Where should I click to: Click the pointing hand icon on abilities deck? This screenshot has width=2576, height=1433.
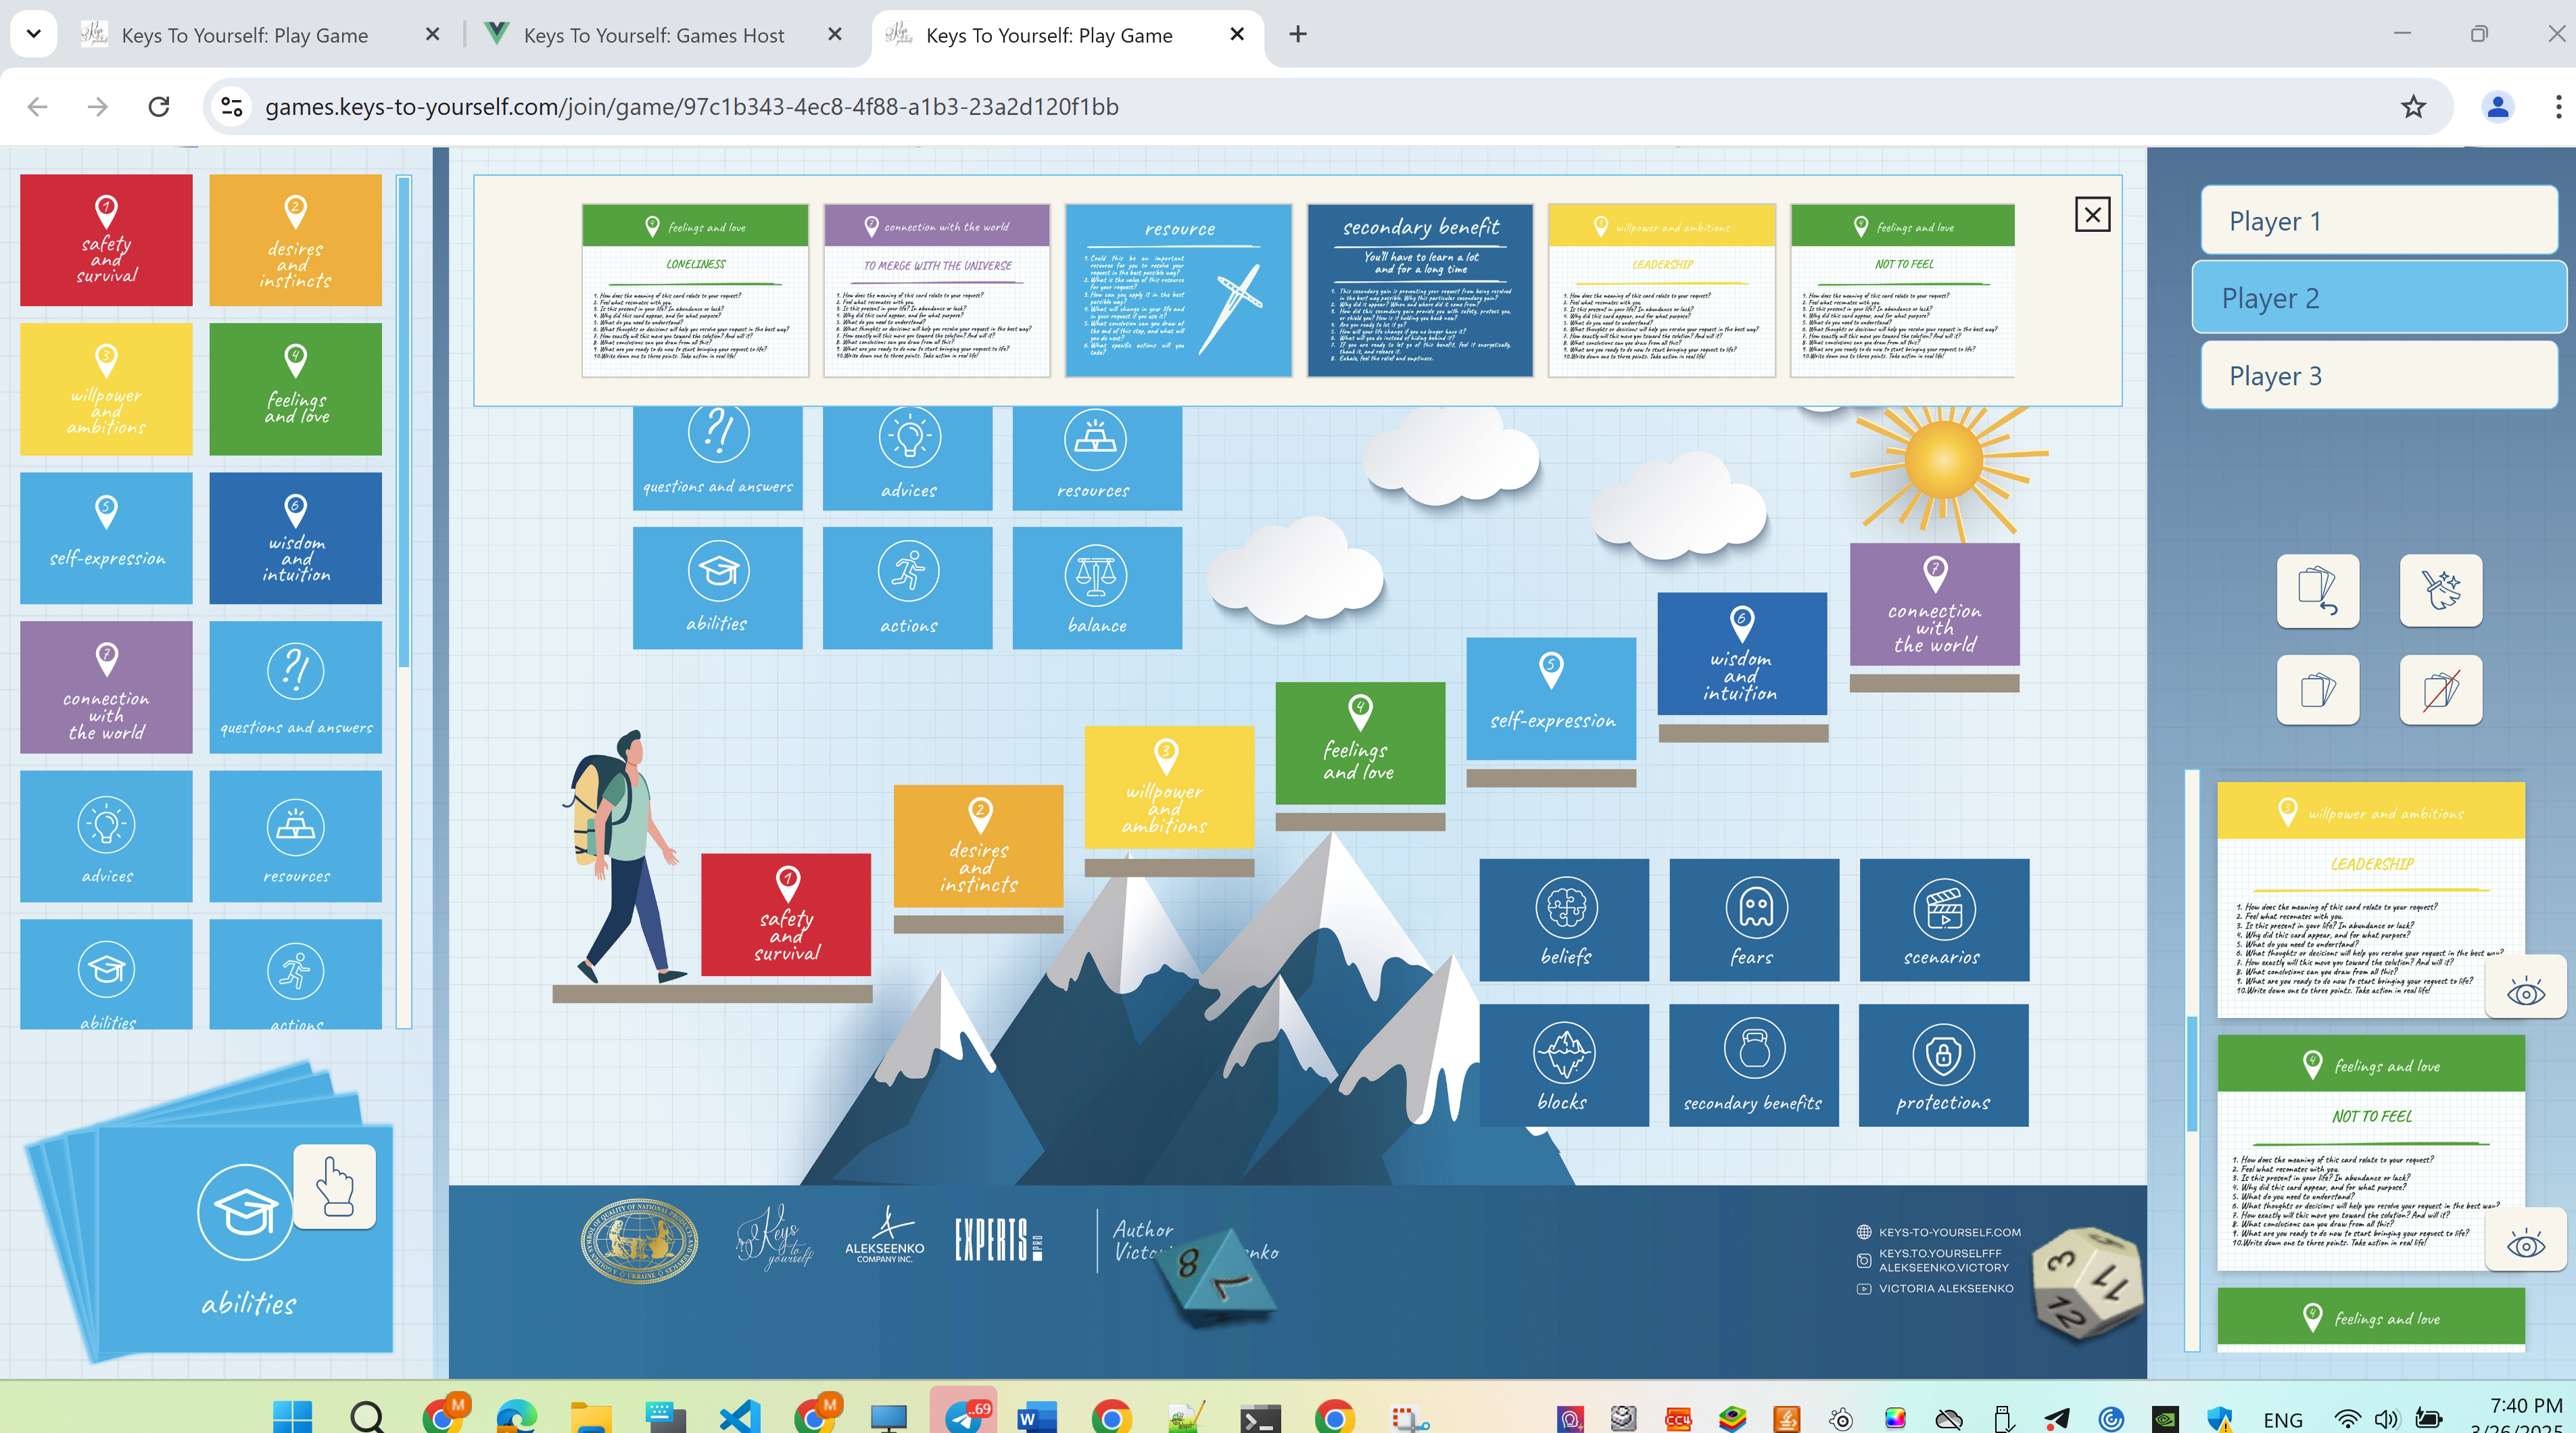point(335,1186)
